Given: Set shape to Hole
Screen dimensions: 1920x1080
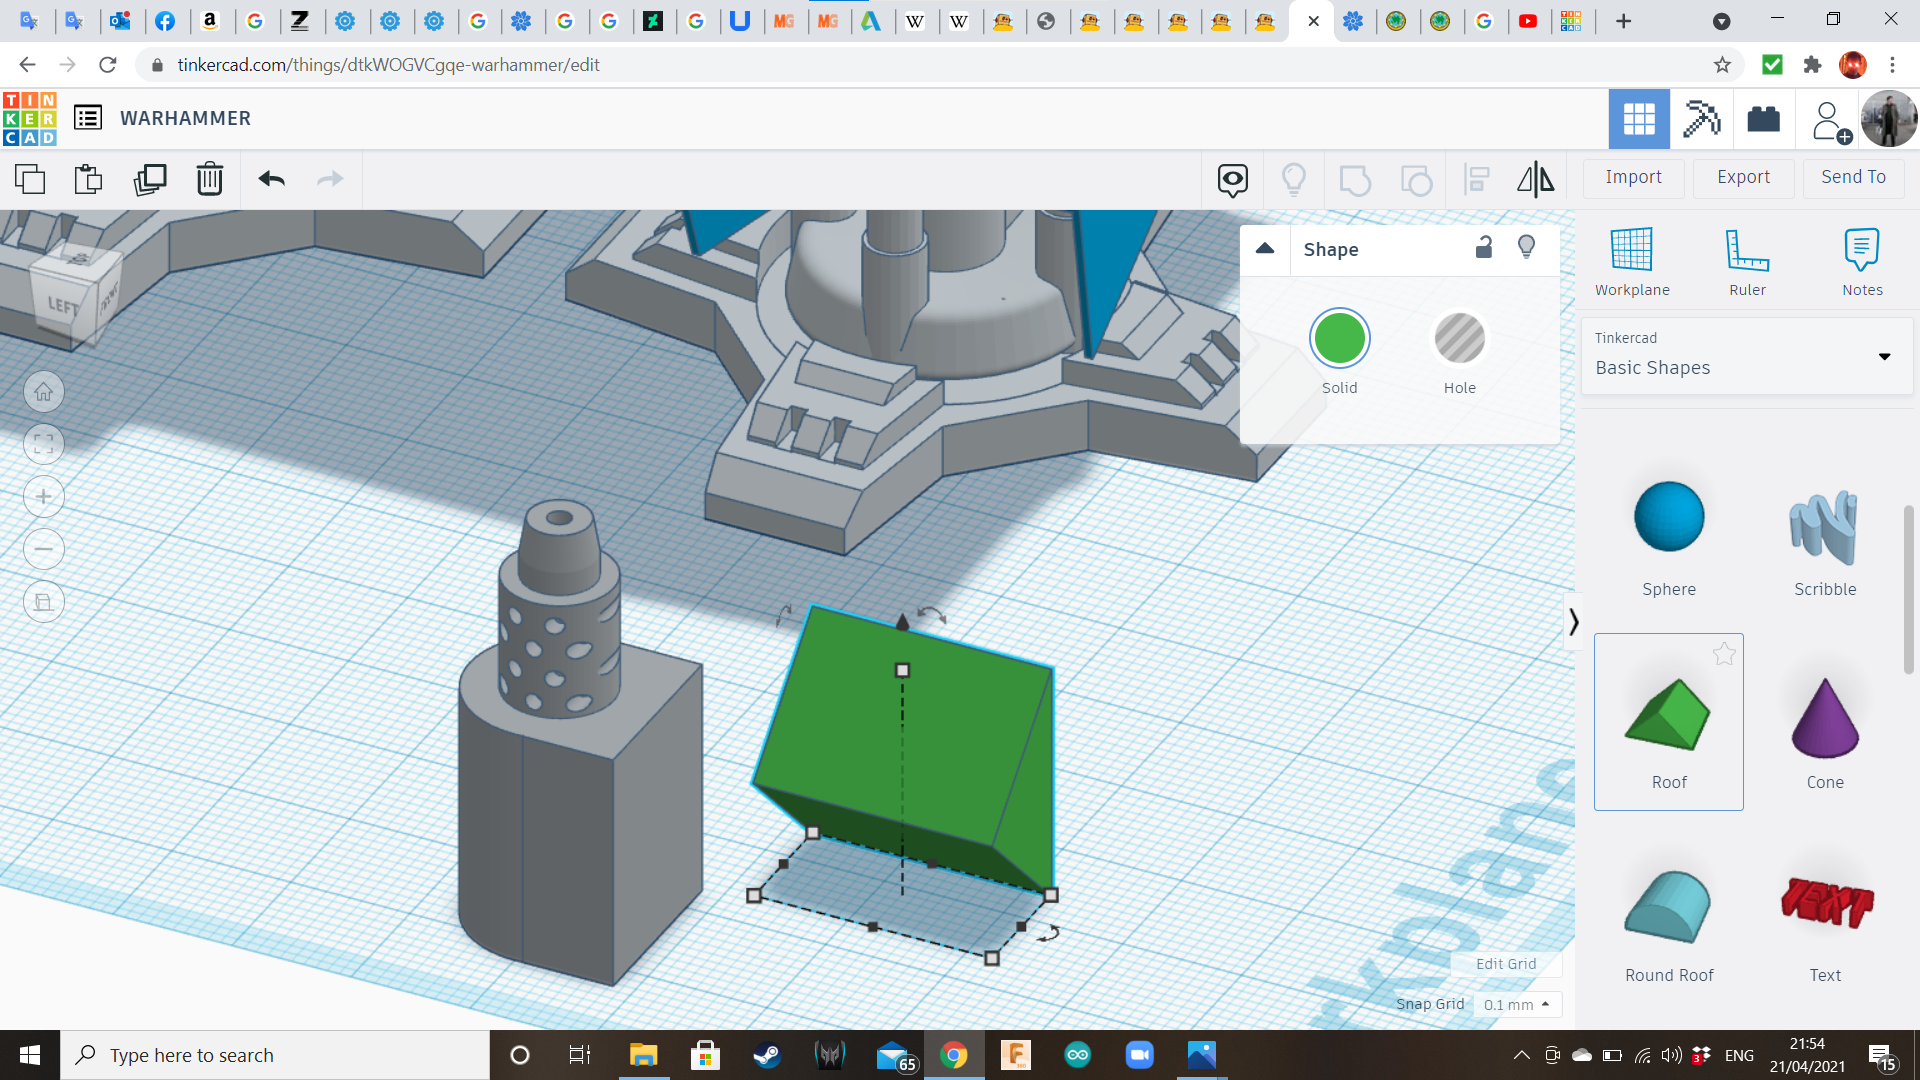Looking at the screenshot, I should click(1459, 339).
